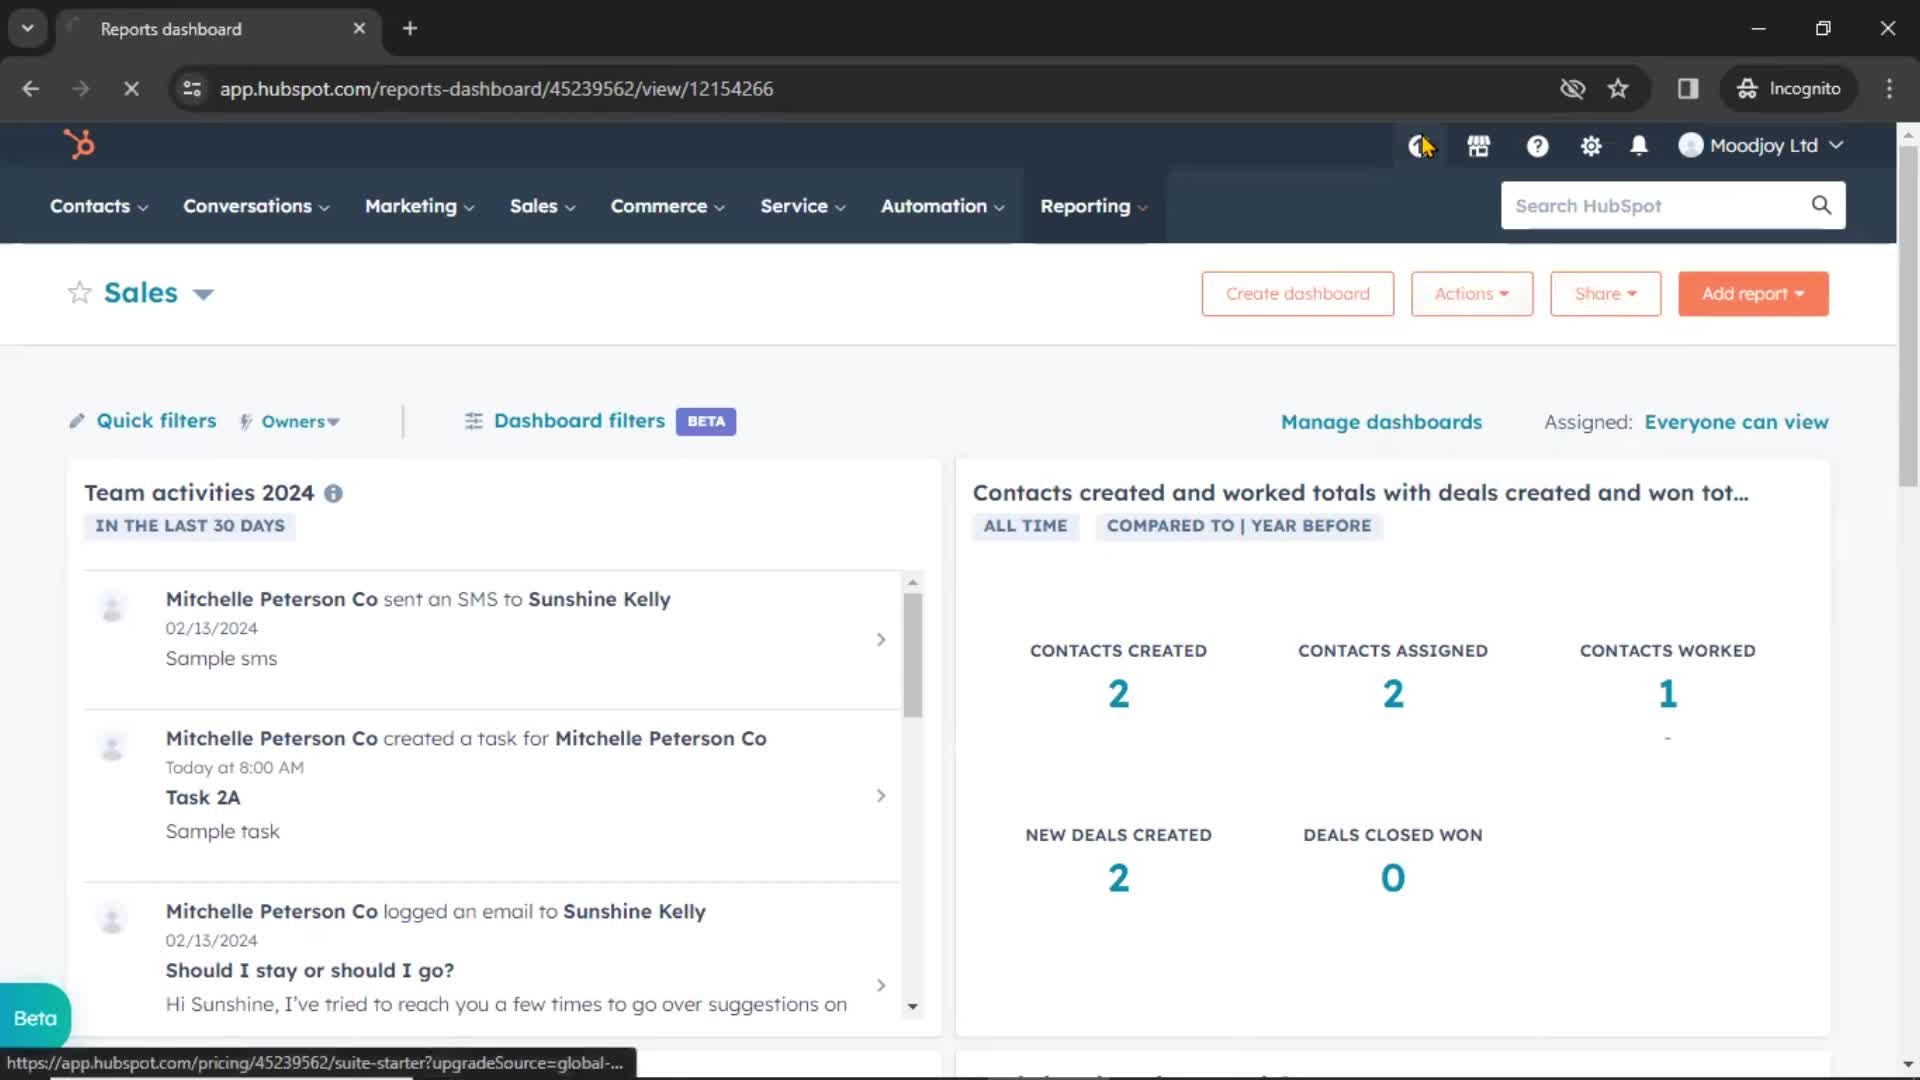Expand the Automation menu

942,206
